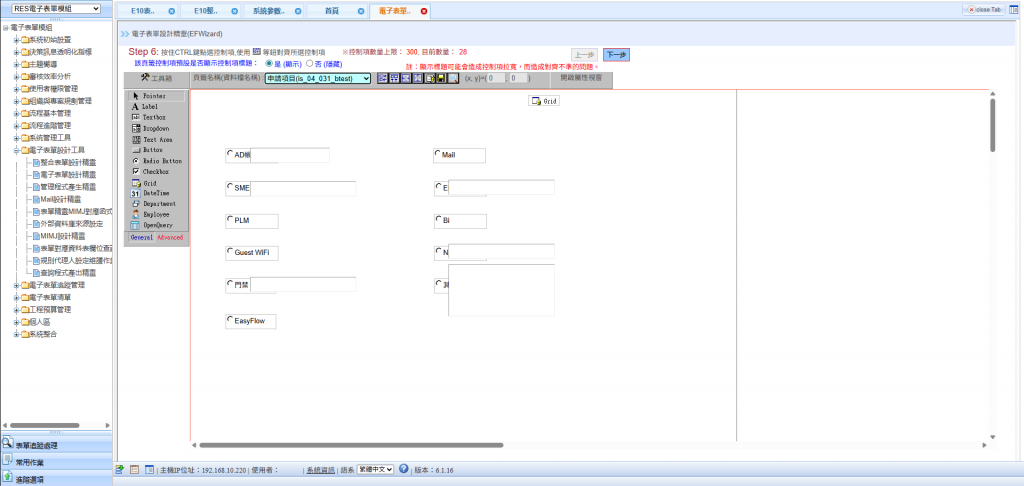Click the 上一步 previous step button

click(584, 55)
